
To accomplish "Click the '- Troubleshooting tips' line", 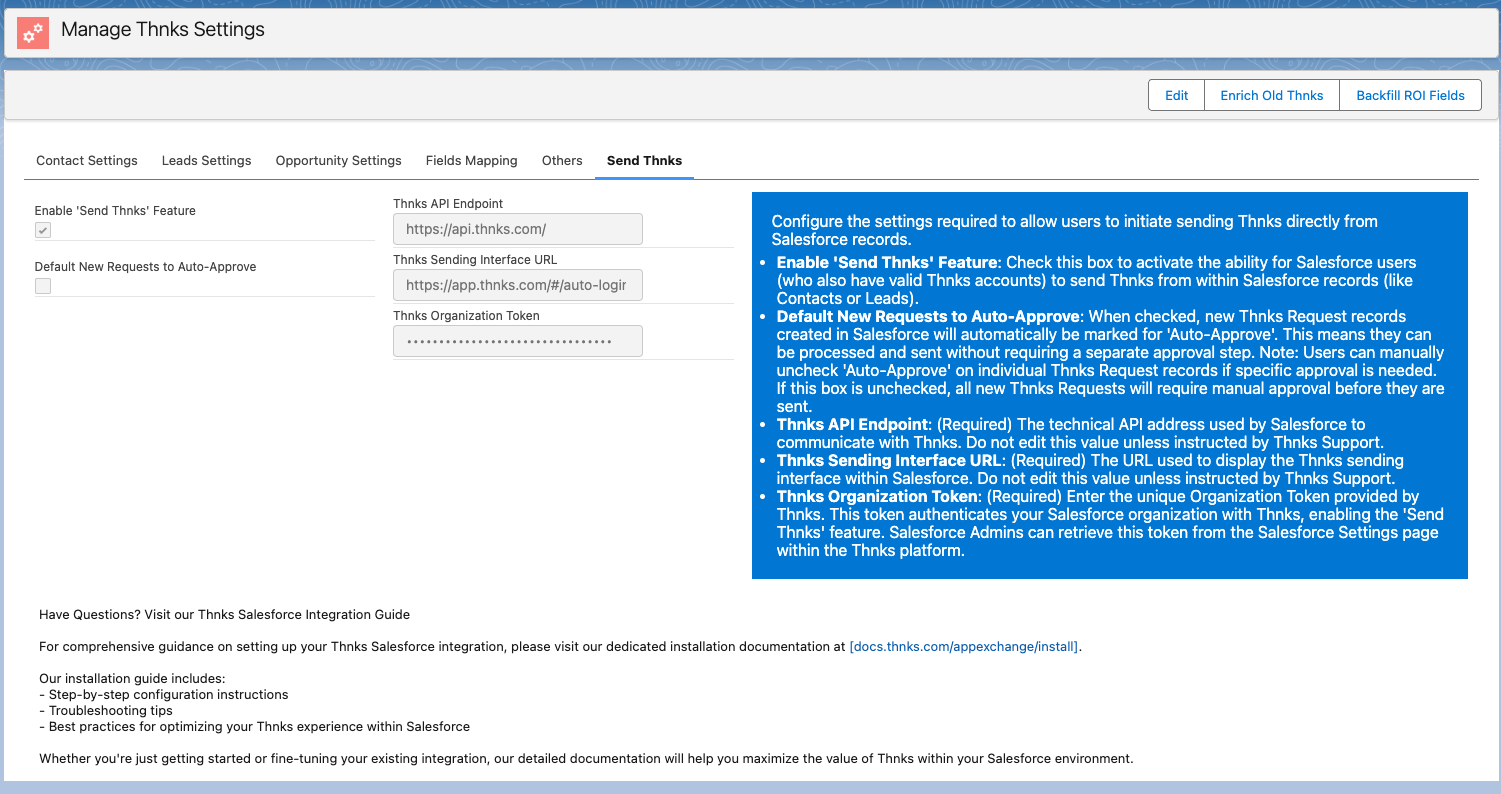I will click(106, 711).
